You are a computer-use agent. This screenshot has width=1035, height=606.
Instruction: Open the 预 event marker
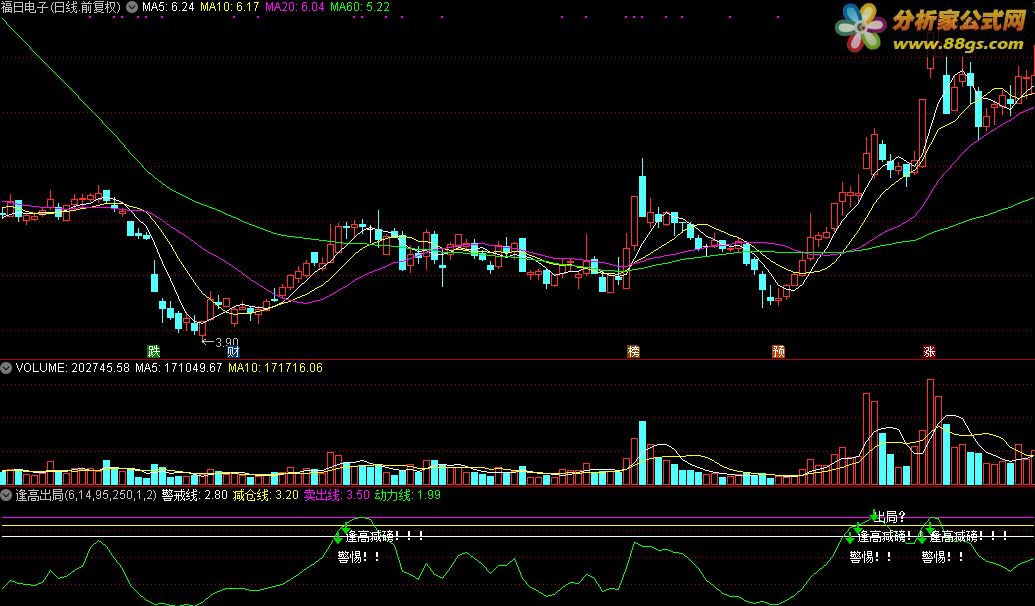[x=778, y=351]
